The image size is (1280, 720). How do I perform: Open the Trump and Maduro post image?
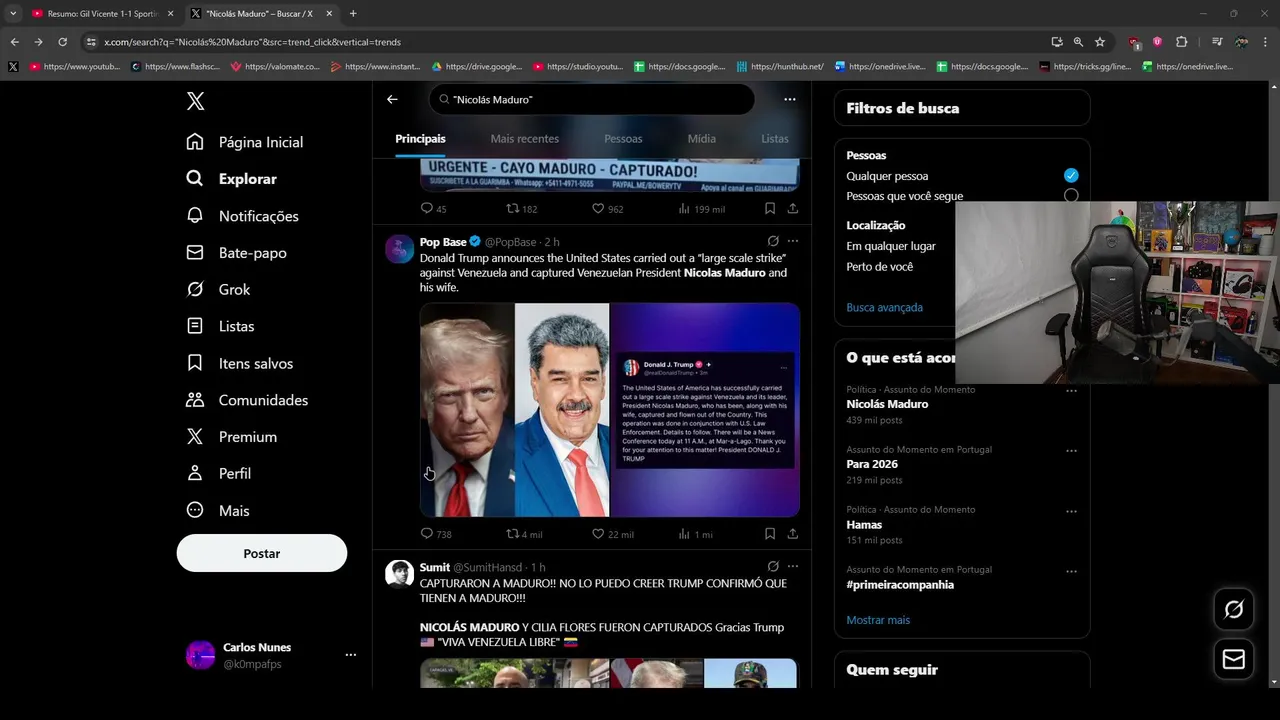[x=609, y=410]
